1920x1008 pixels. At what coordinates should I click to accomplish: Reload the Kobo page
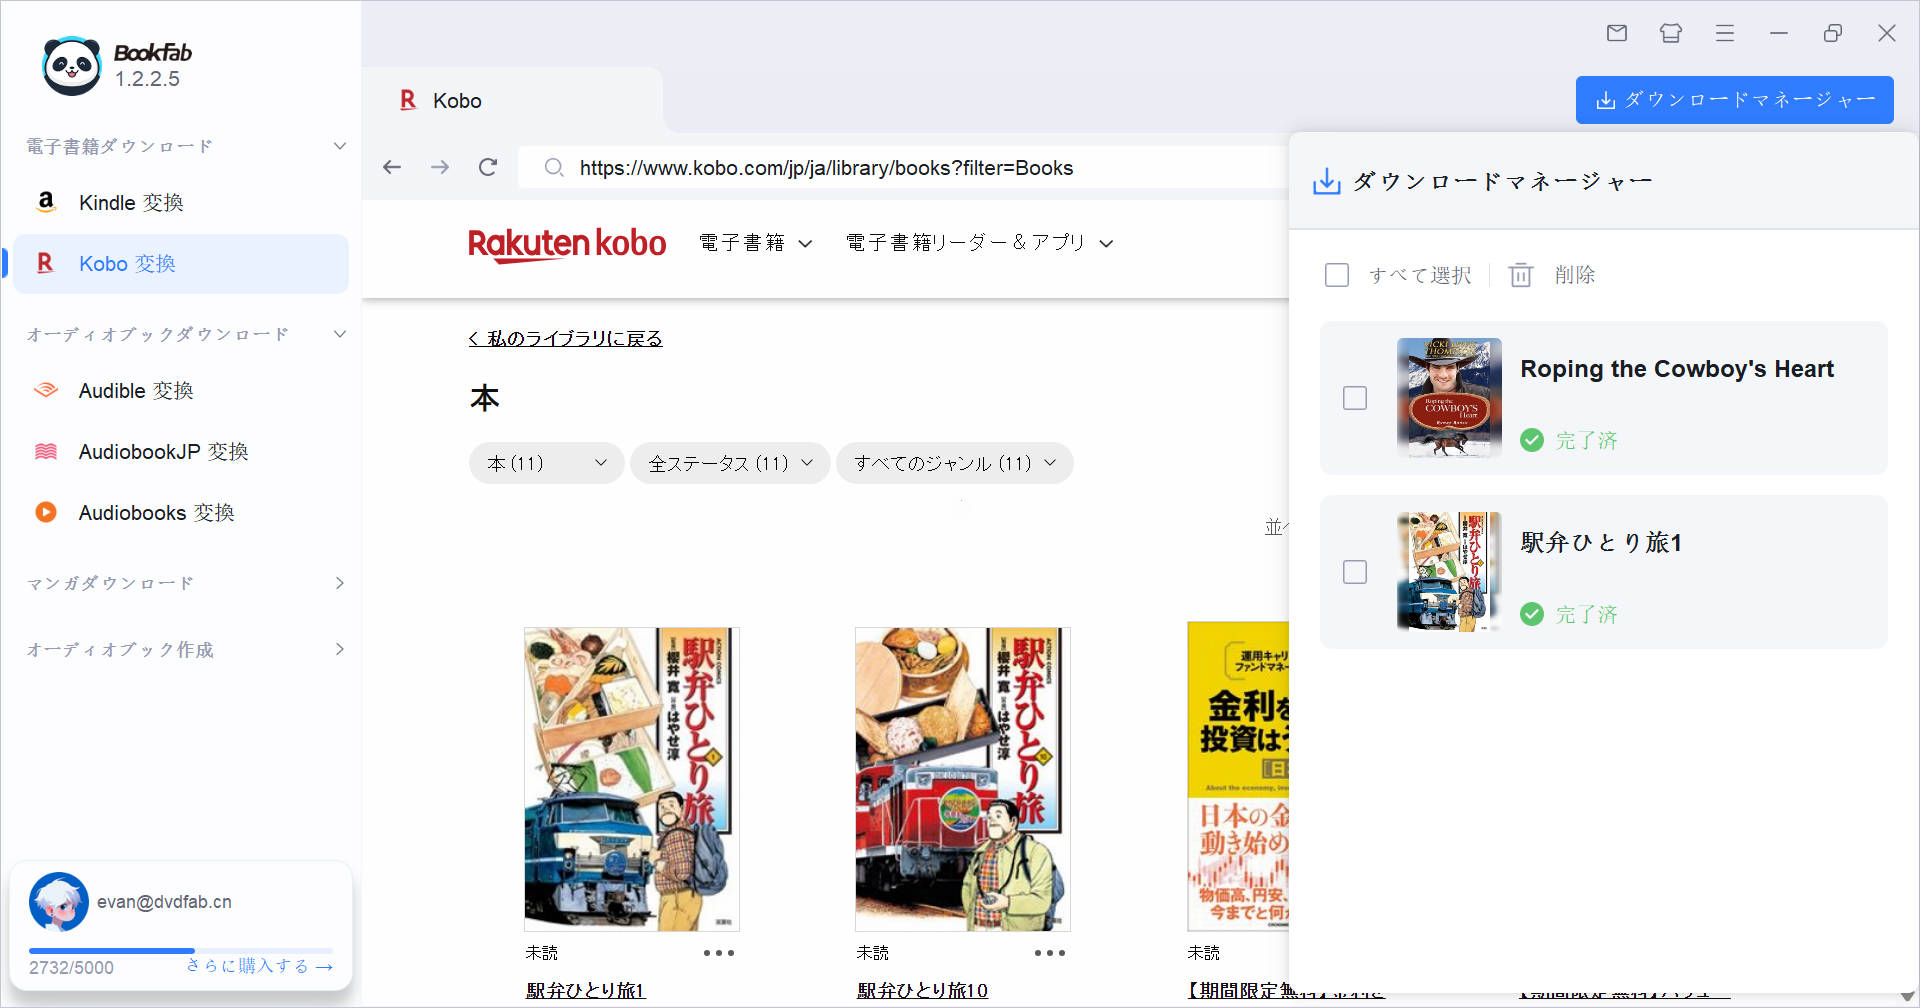tap(488, 167)
